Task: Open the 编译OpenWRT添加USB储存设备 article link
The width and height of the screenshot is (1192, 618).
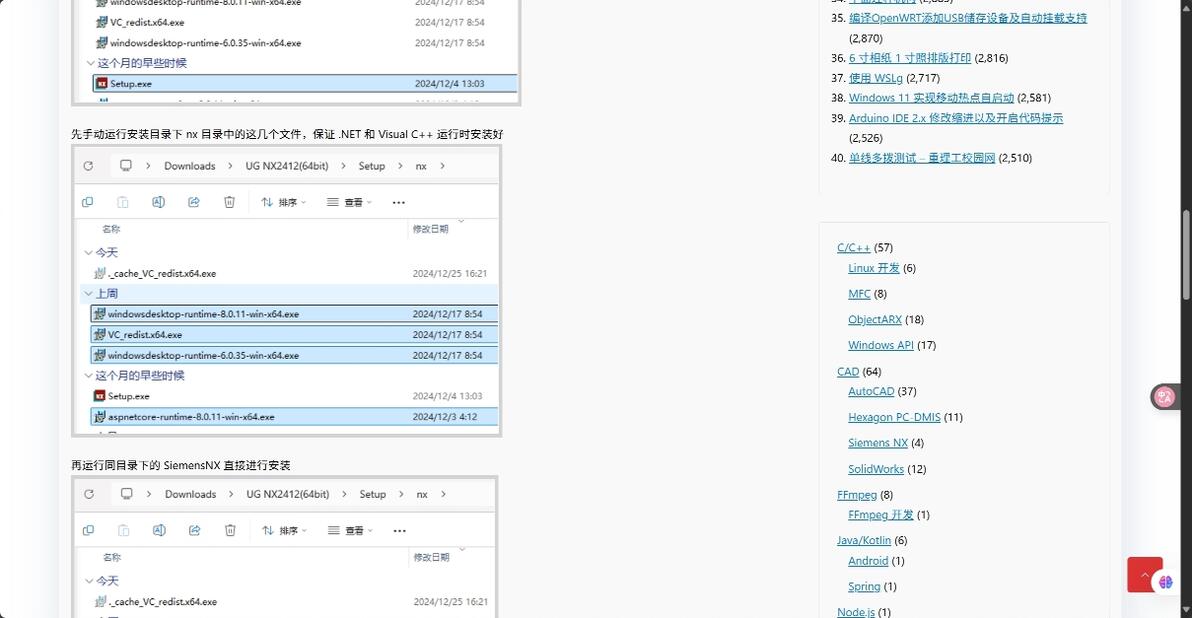Action: [968, 18]
